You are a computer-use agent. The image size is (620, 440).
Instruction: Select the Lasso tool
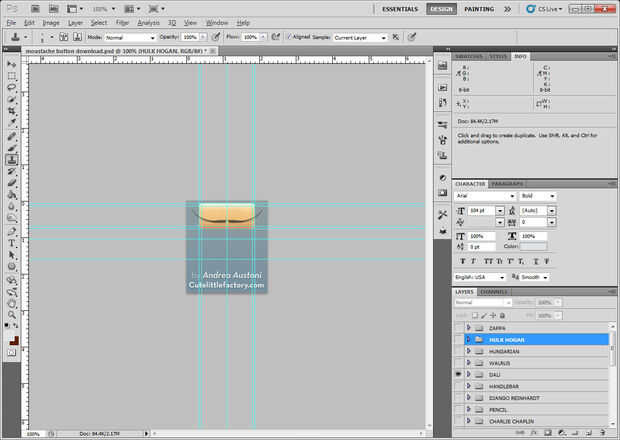pyautogui.click(x=11, y=88)
